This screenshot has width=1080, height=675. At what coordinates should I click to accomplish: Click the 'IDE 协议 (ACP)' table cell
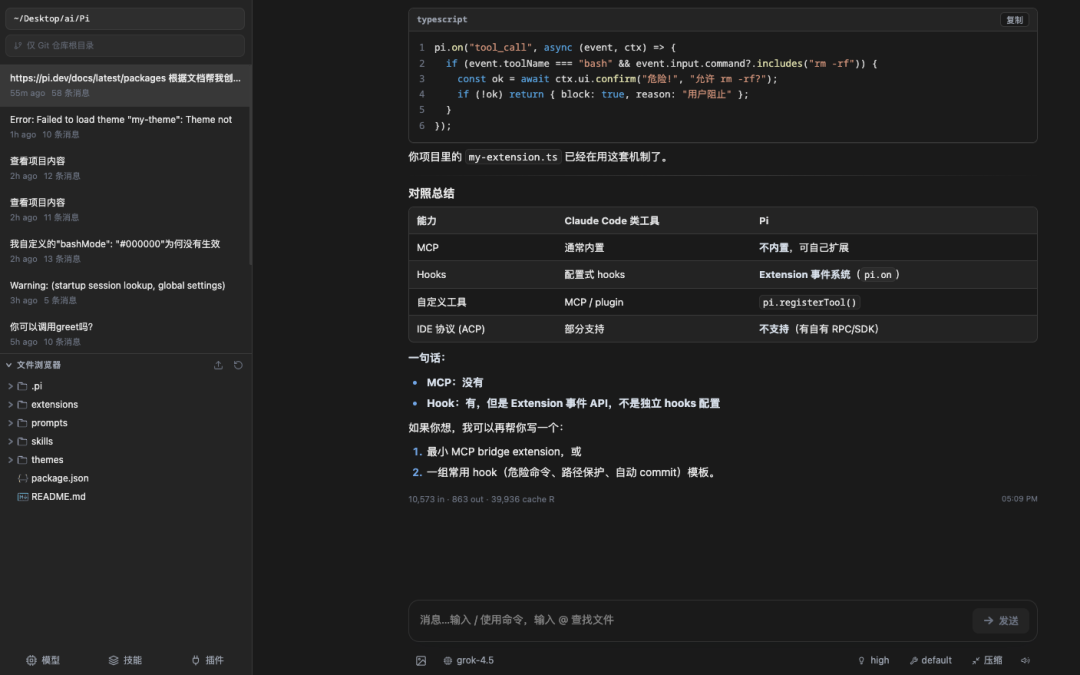pos(450,329)
